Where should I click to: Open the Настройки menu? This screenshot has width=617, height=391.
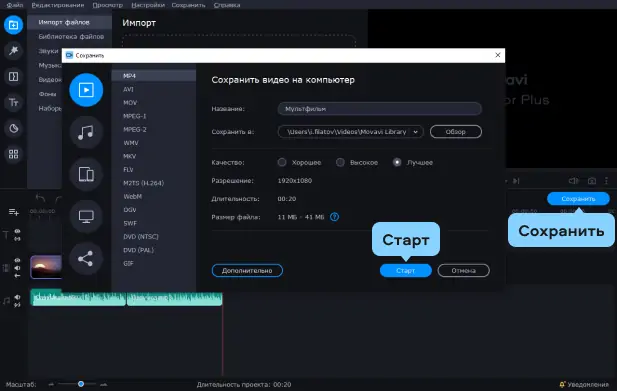pyautogui.click(x=148, y=5)
